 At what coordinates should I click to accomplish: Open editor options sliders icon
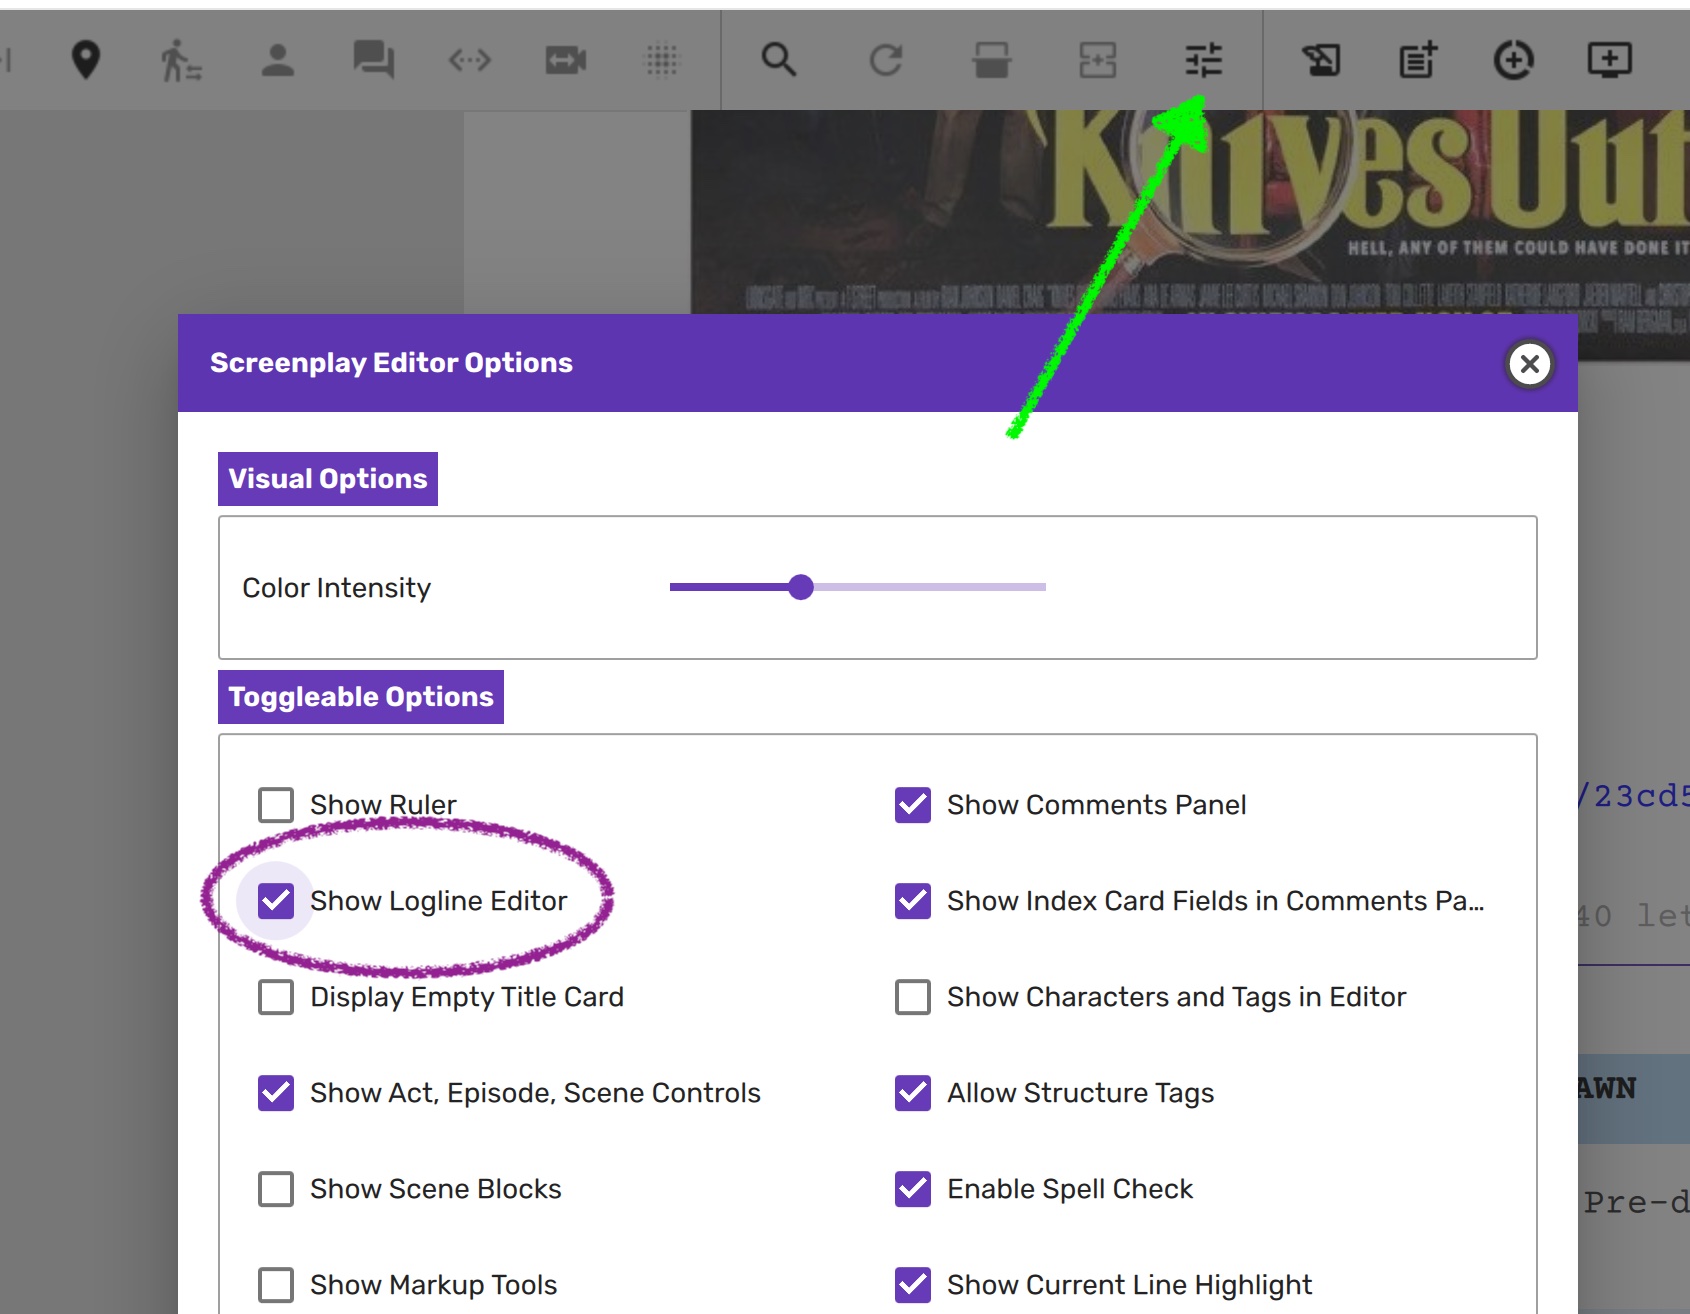[x=1203, y=60]
